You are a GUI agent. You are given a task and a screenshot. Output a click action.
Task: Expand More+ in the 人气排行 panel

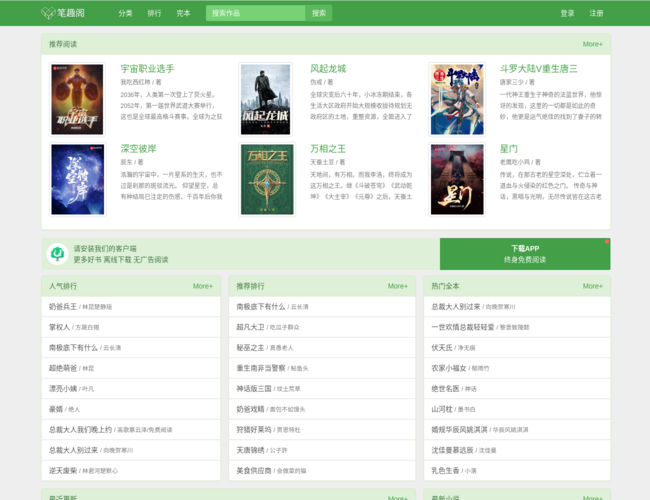coord(203,286)
